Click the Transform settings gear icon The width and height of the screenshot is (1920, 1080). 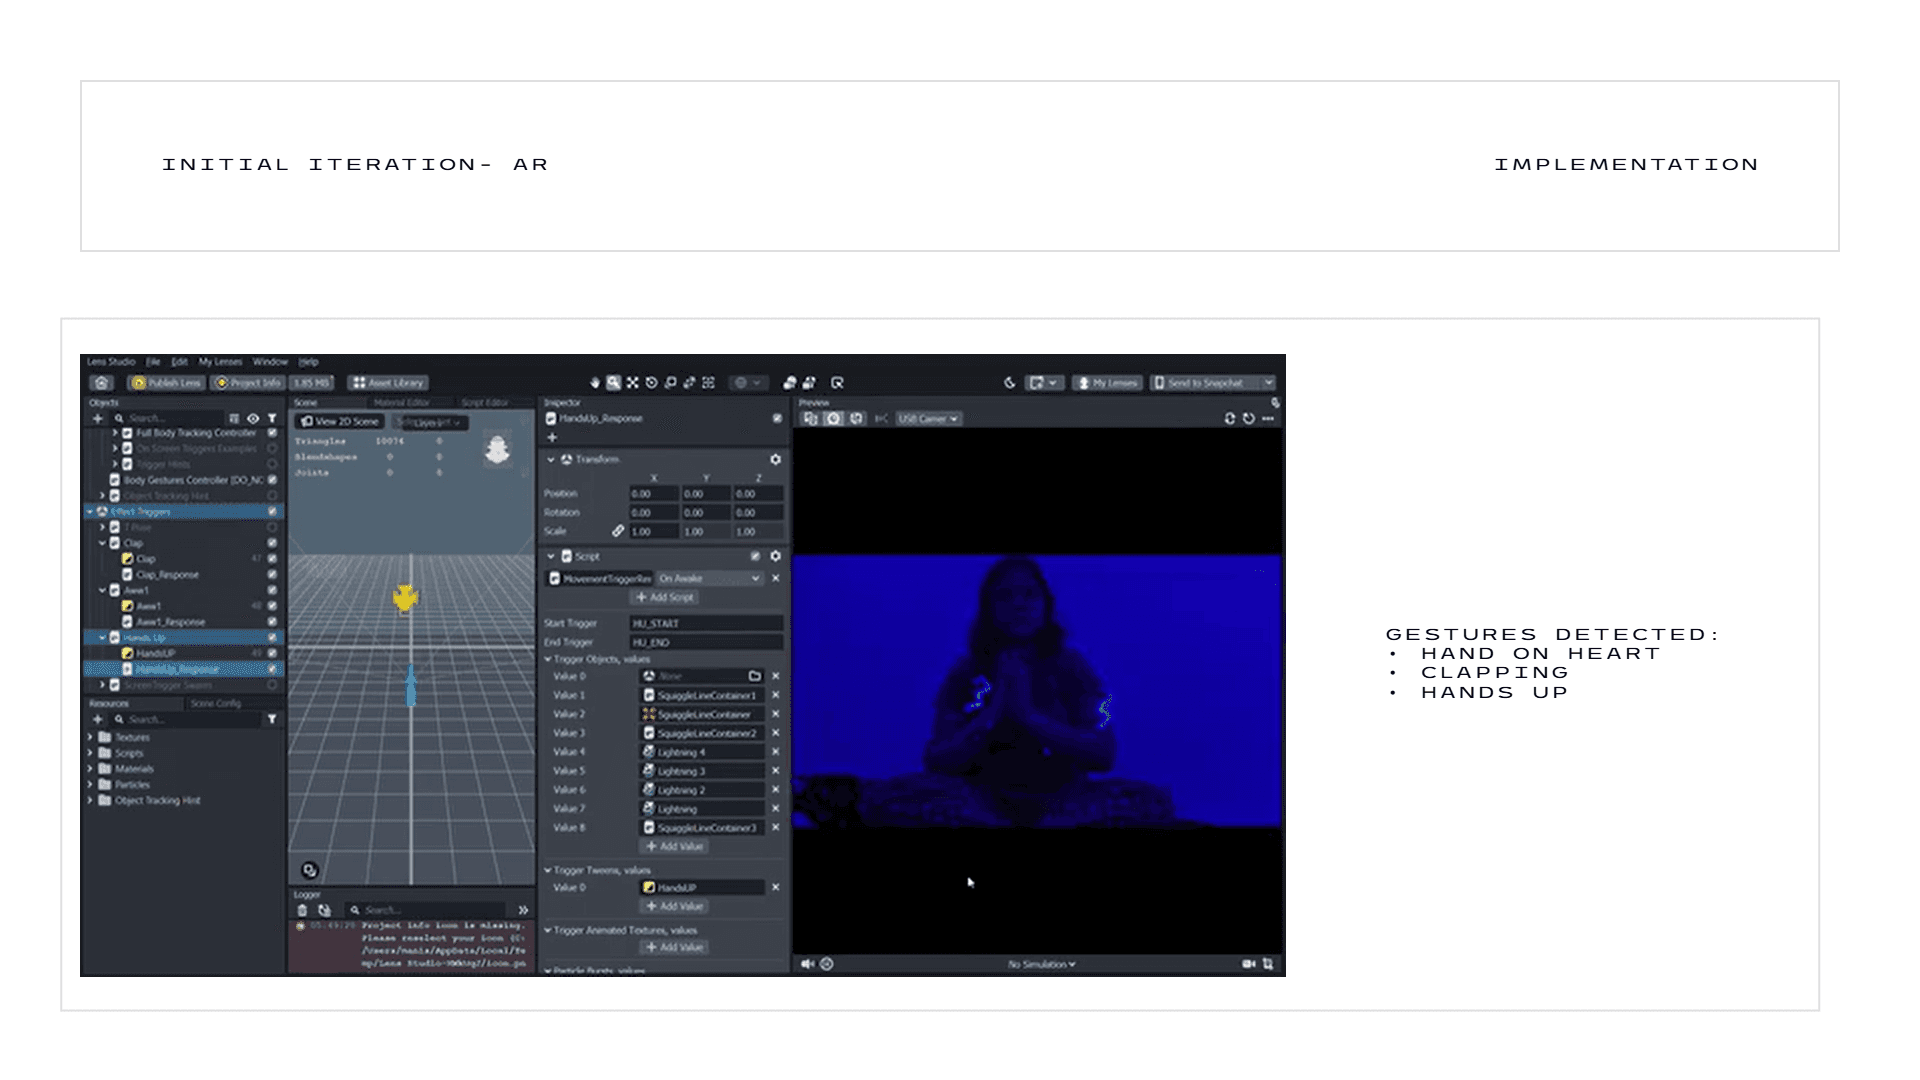pos(775,459)
